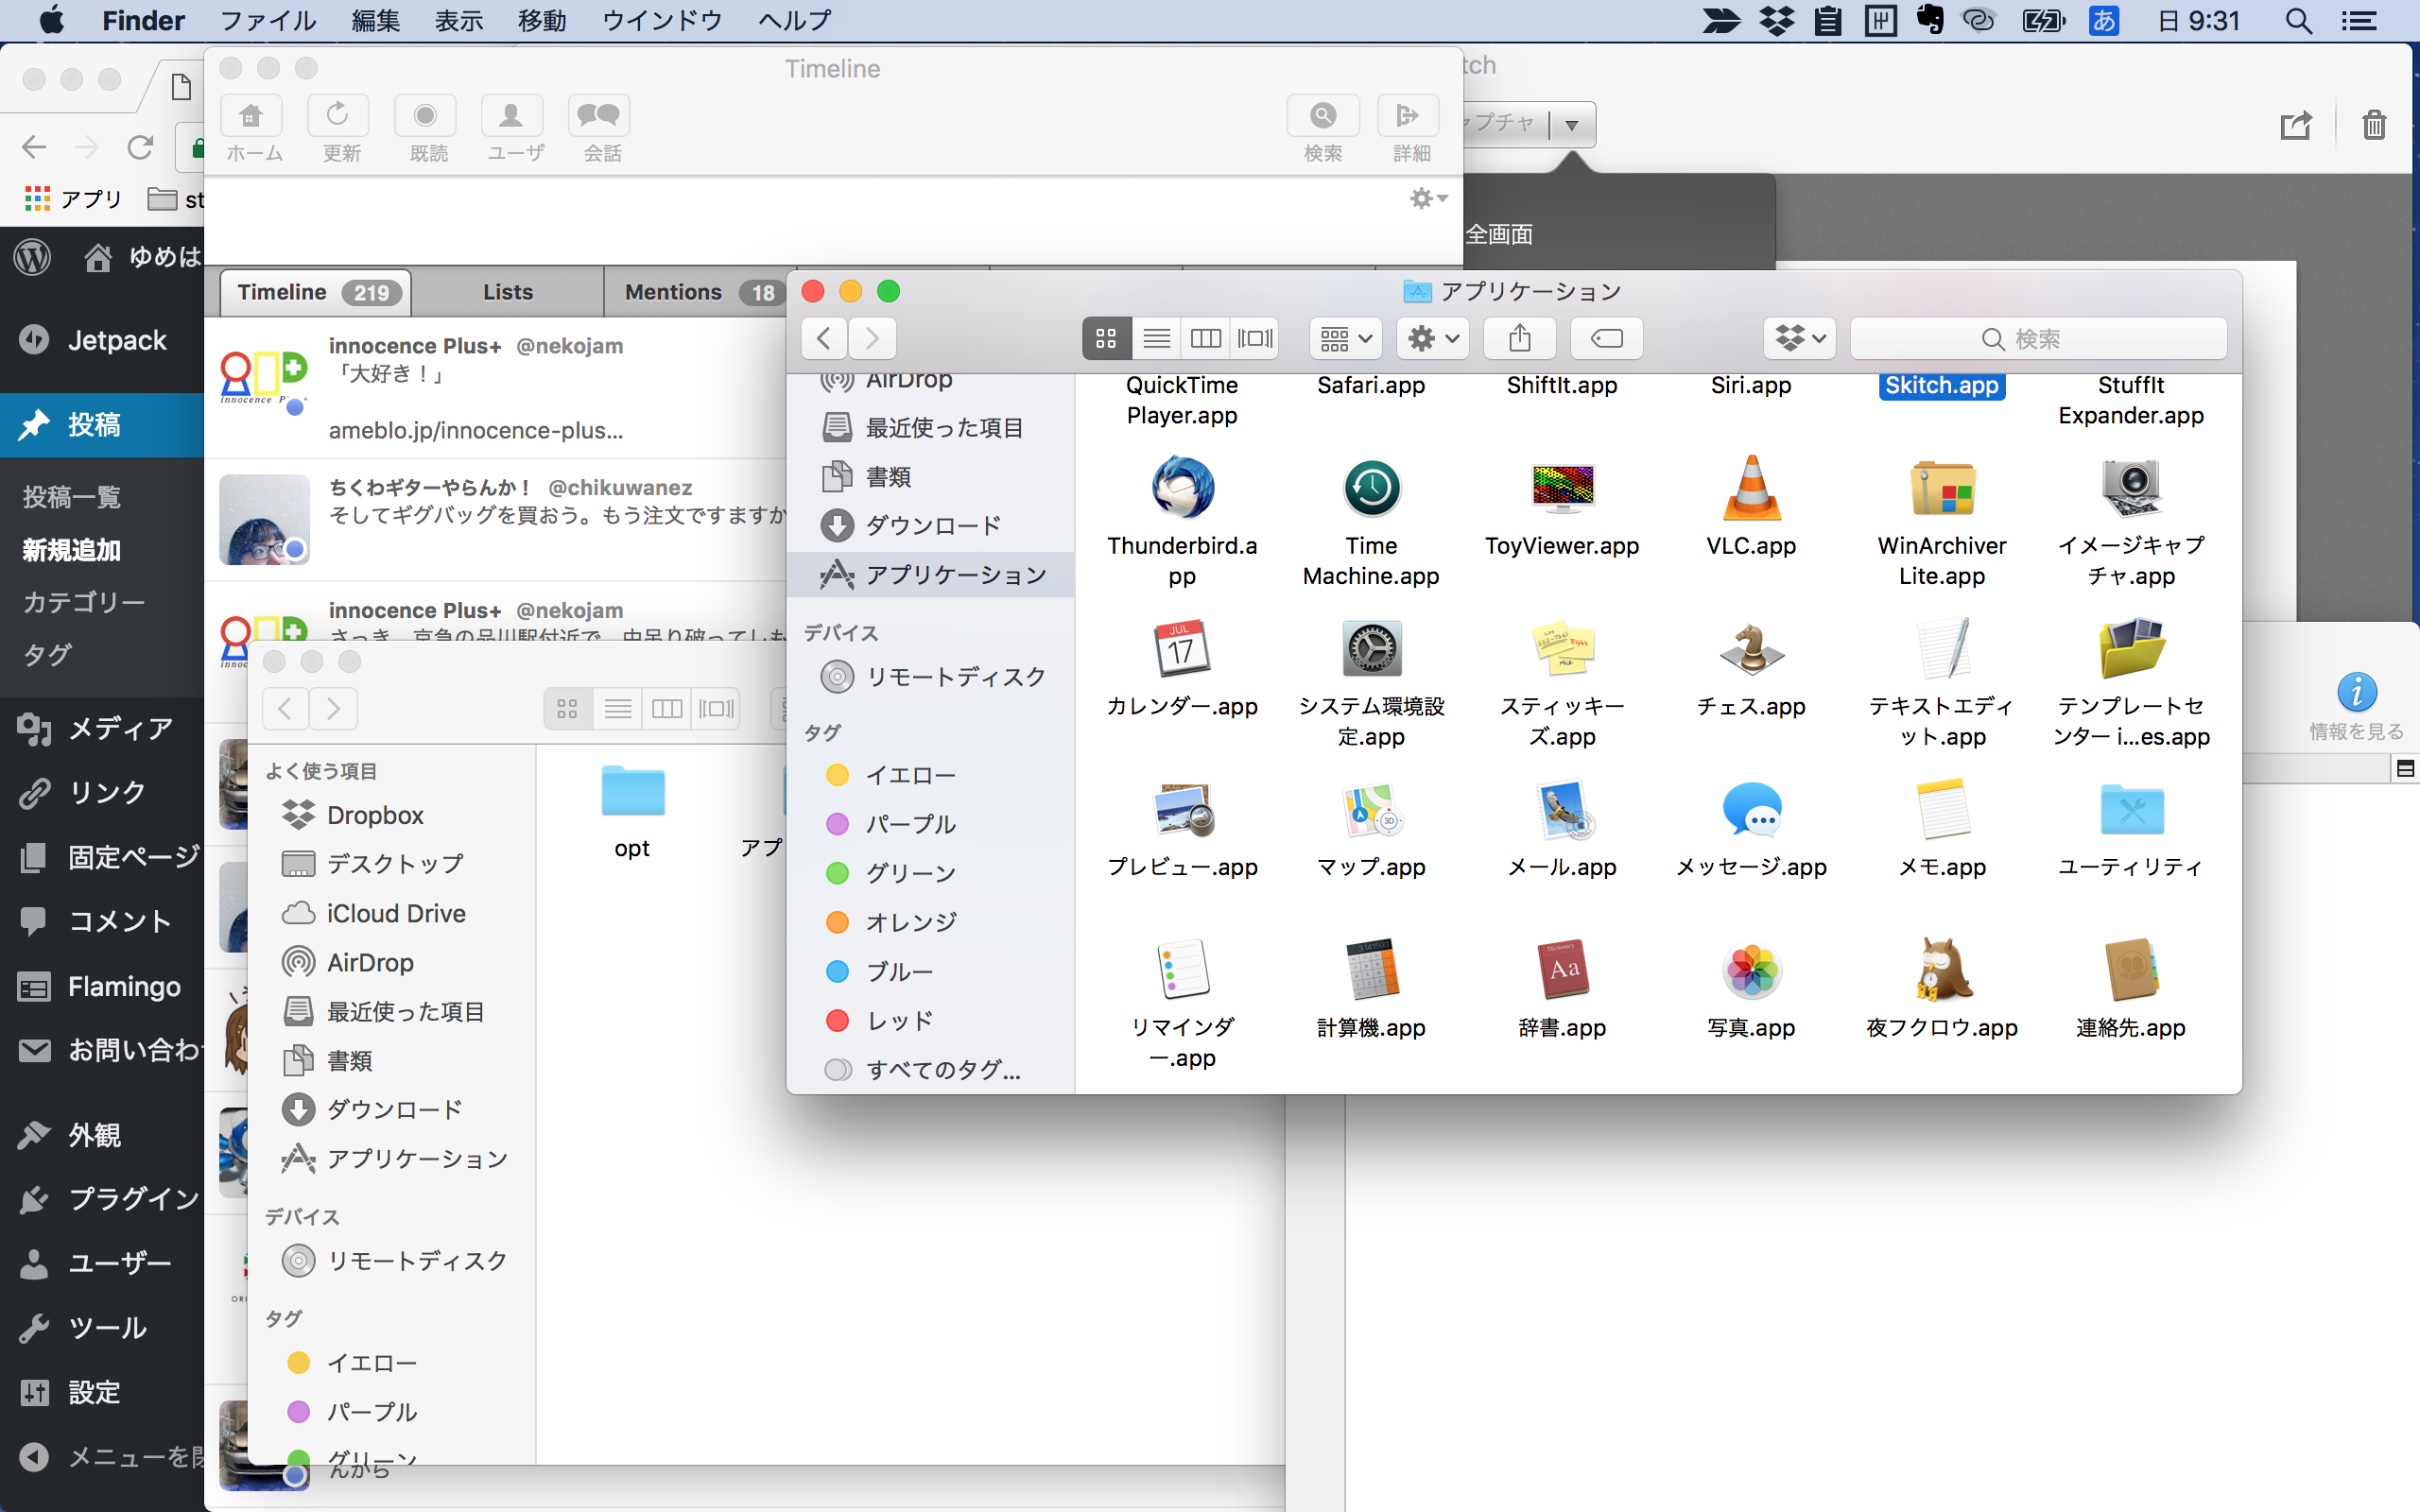The width and height of the screenshot is (2420, 1512).
Task: Open 計算機.app icon
Action: (1371, 970)
